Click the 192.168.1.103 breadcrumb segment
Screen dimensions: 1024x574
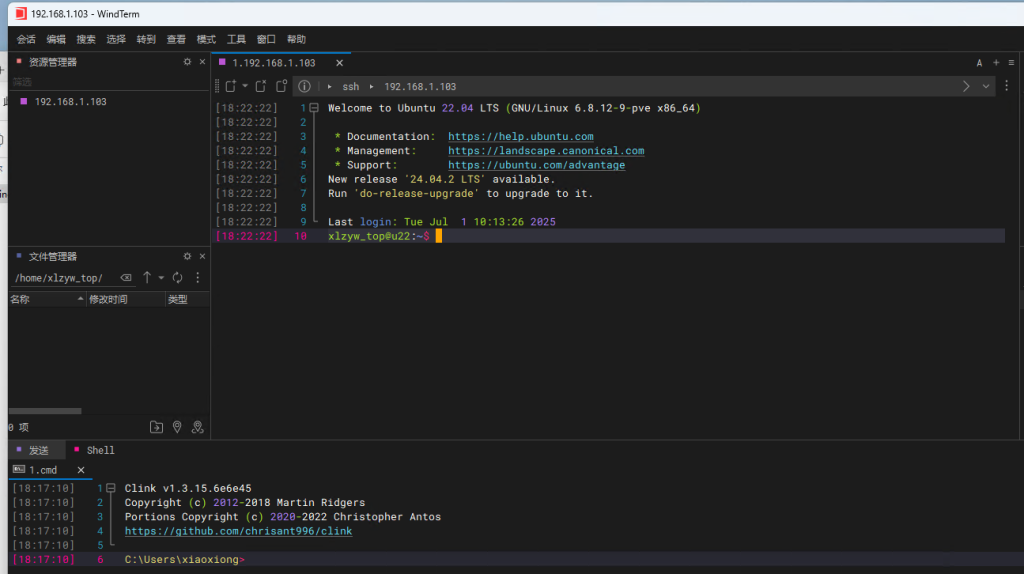click(x=420, y=86)
